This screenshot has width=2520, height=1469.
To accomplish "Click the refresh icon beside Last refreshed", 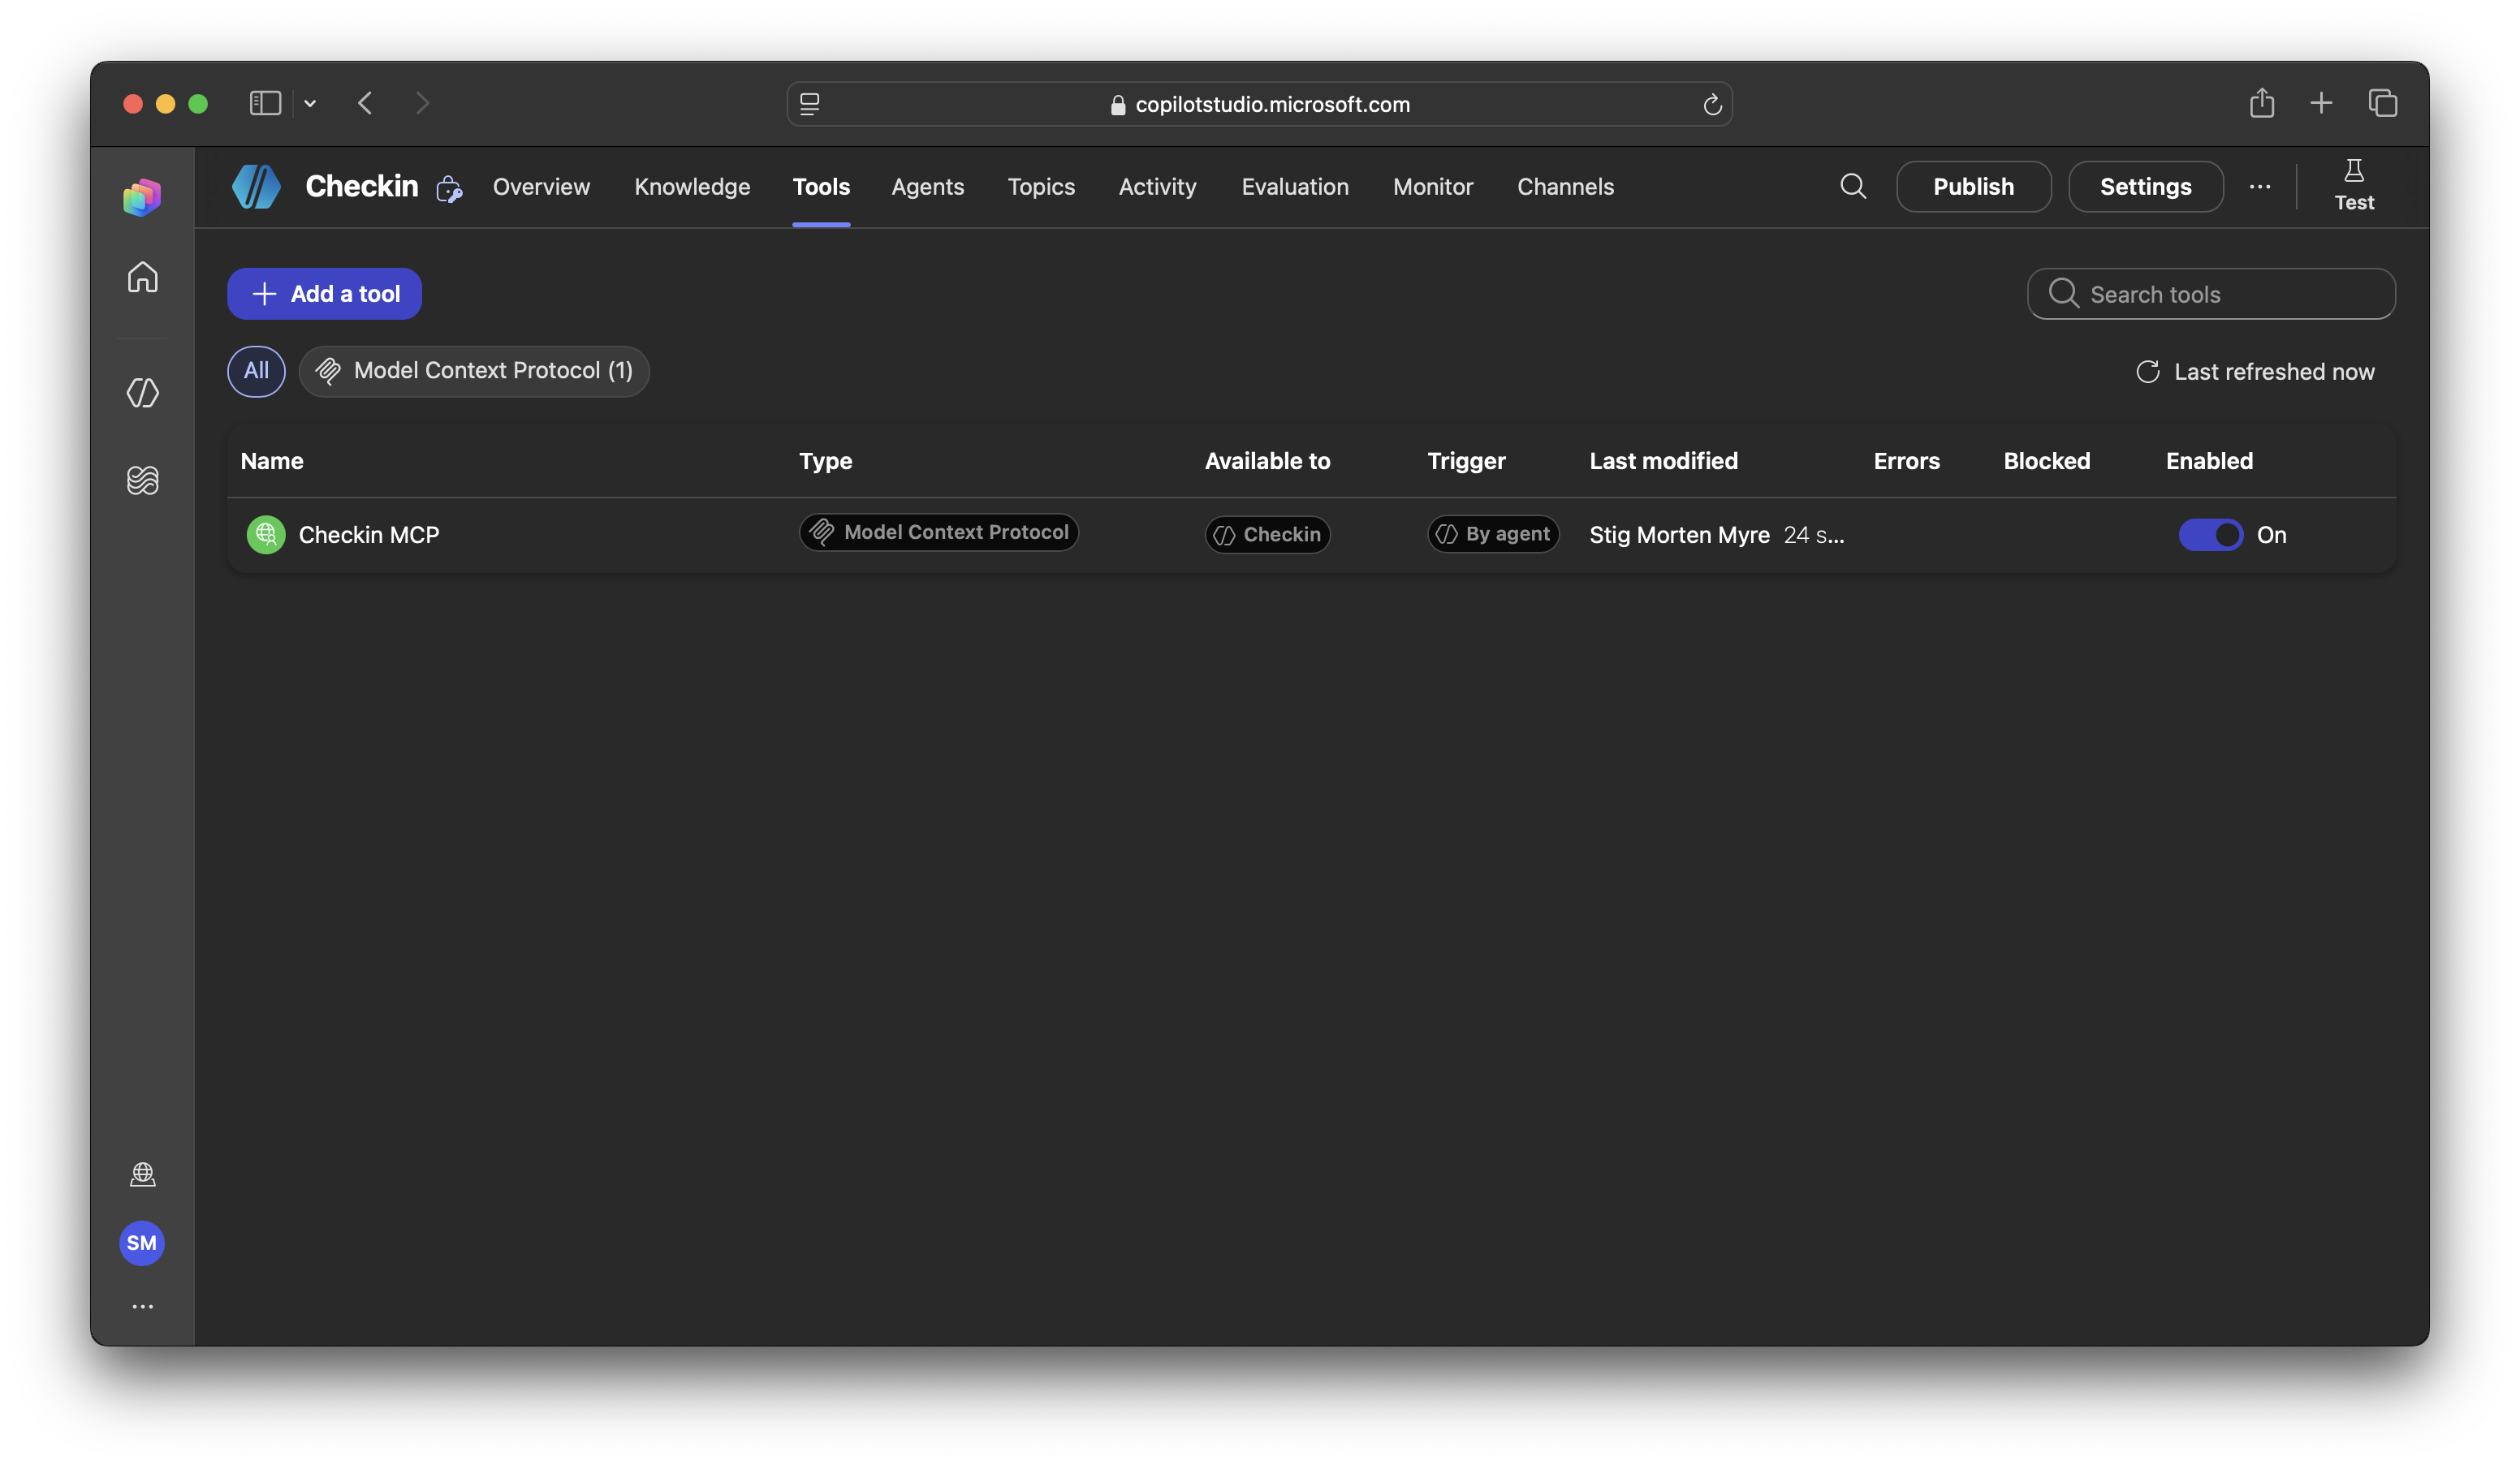I will click(x=2148, y=372).
